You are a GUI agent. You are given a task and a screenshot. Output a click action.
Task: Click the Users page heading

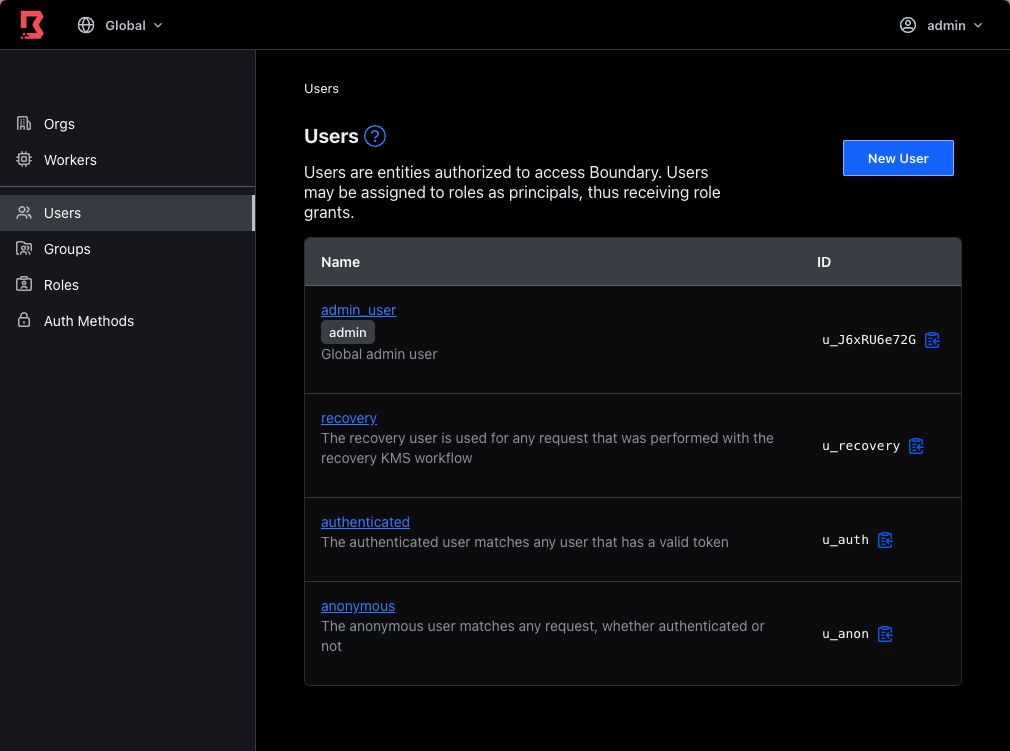[331, 137]
